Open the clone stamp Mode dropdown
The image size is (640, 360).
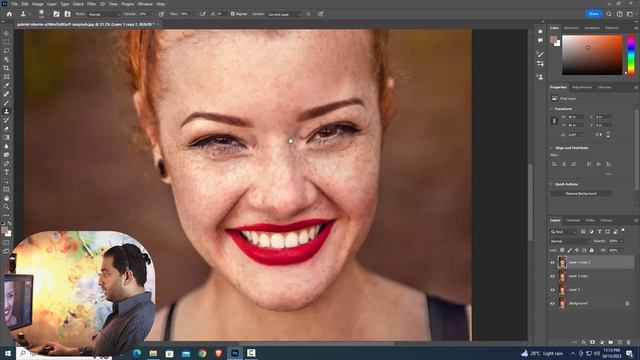coord(104,14)
